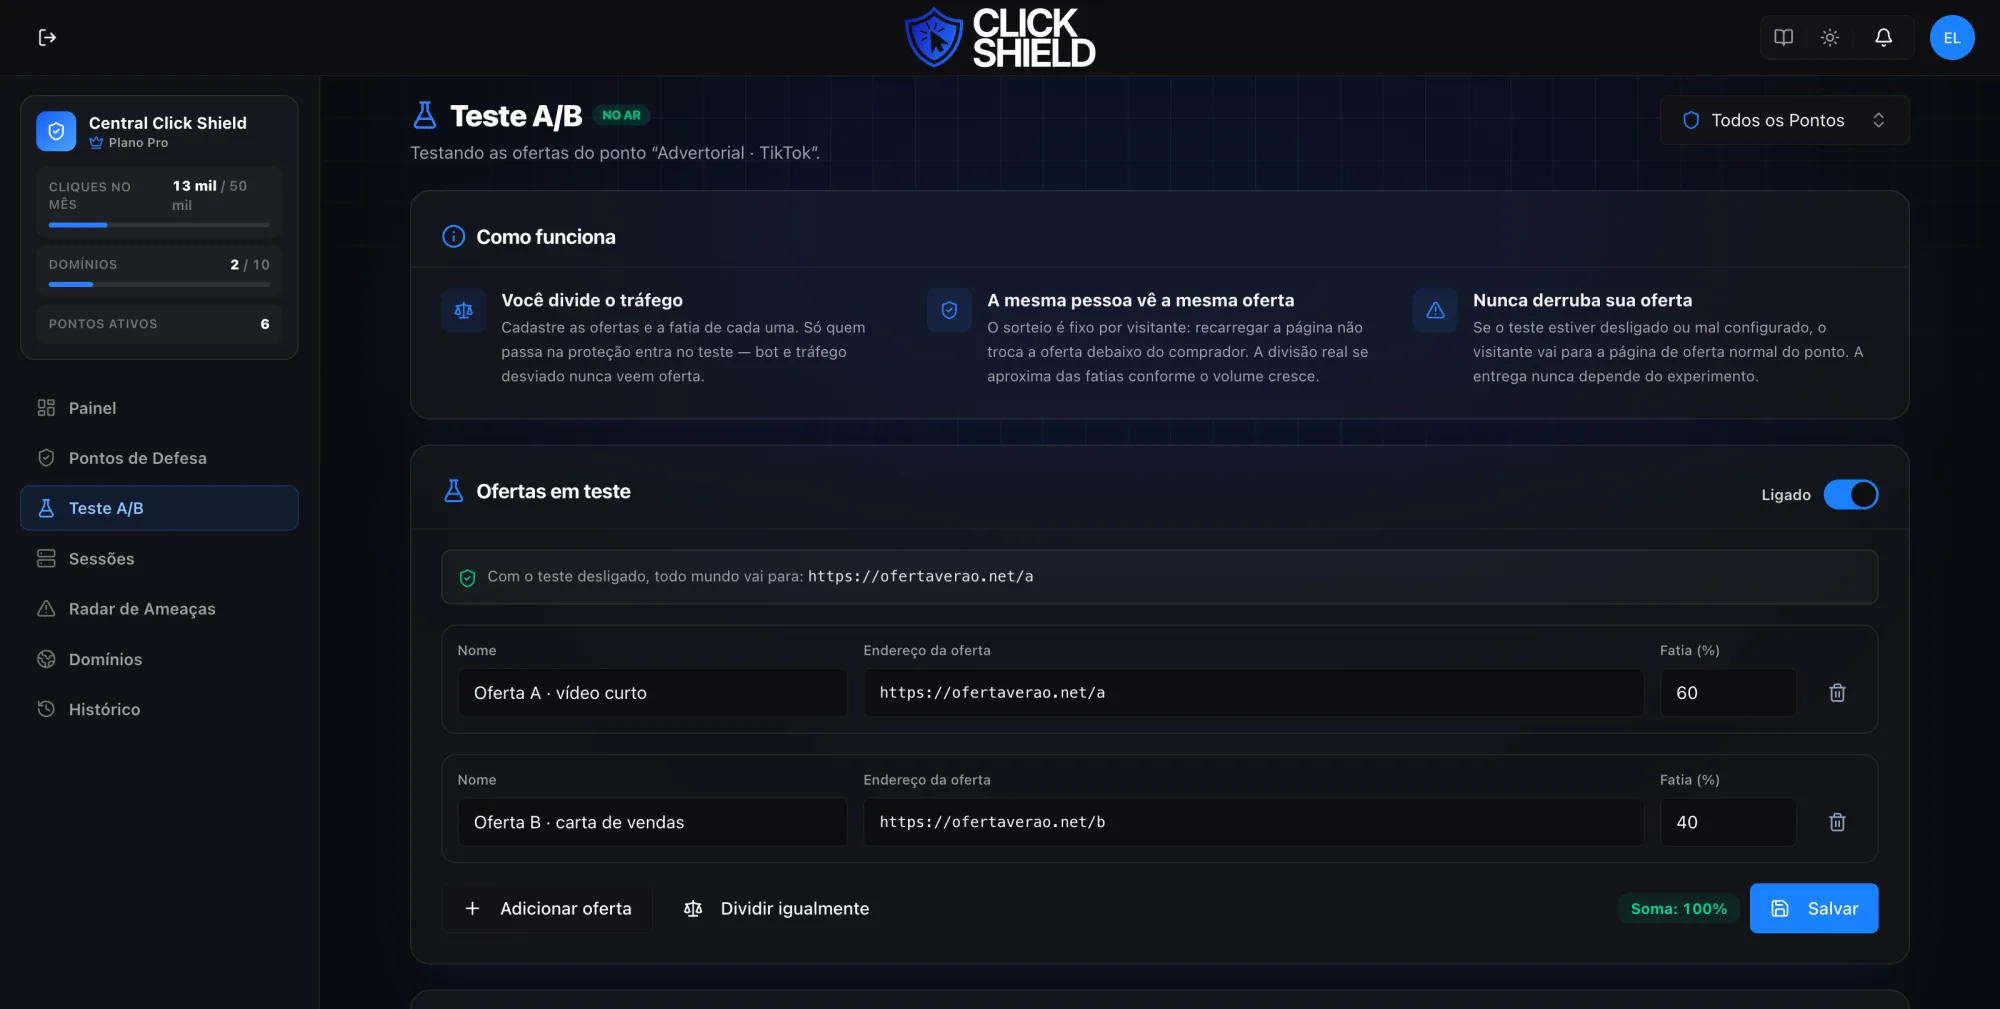This screenshot has width=2000, height=1009.
Task: Delete the Oferta A row with trash icon
Action: pyautogui.click(x=1837, y=693)
